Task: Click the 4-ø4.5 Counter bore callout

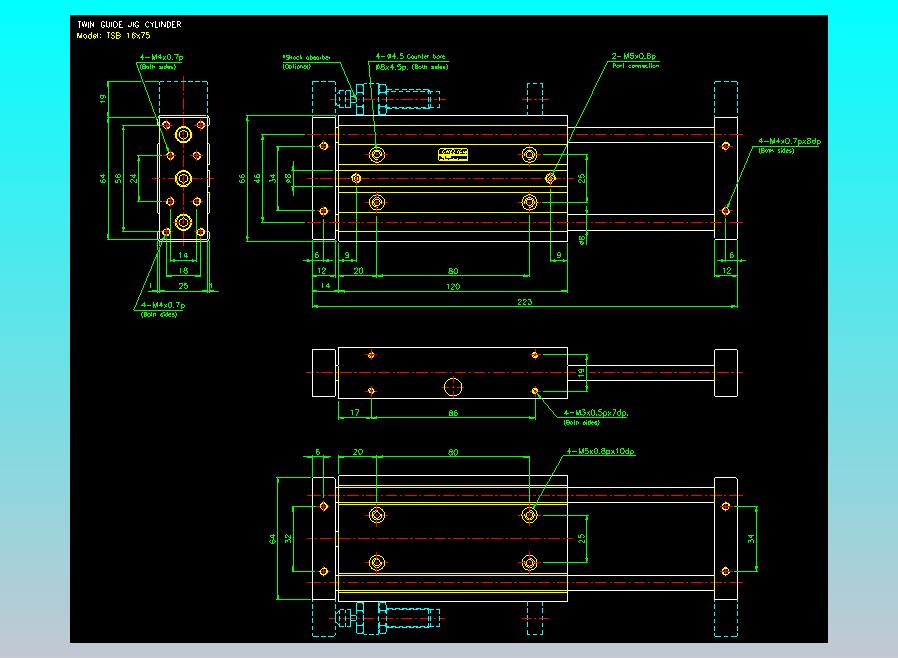Action: click(412, 57)
